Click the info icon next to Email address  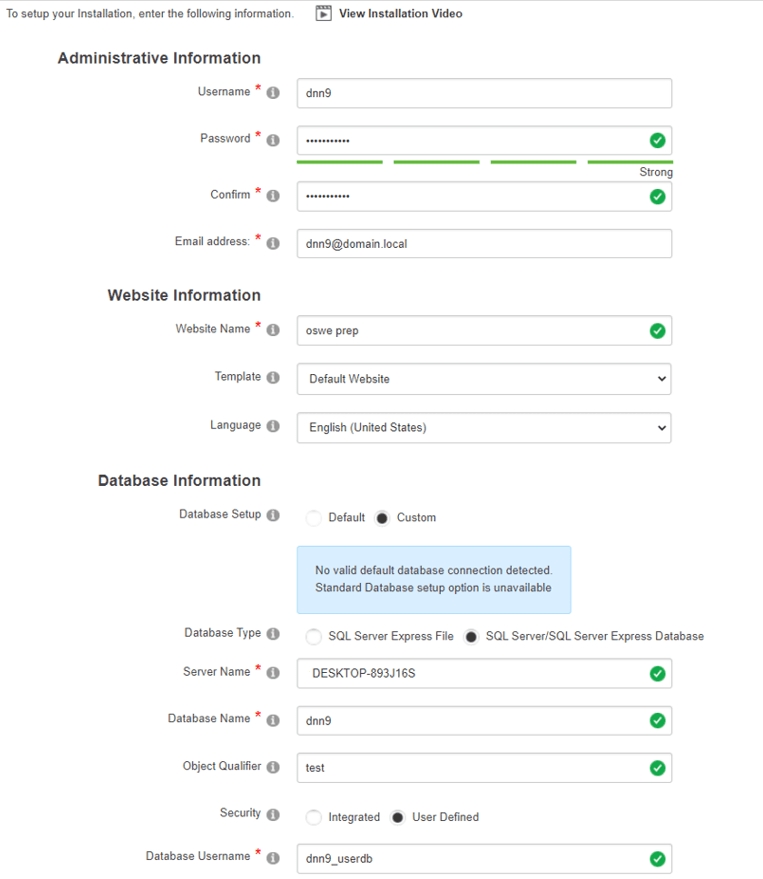pyautogui.click(x=273, y=243)
